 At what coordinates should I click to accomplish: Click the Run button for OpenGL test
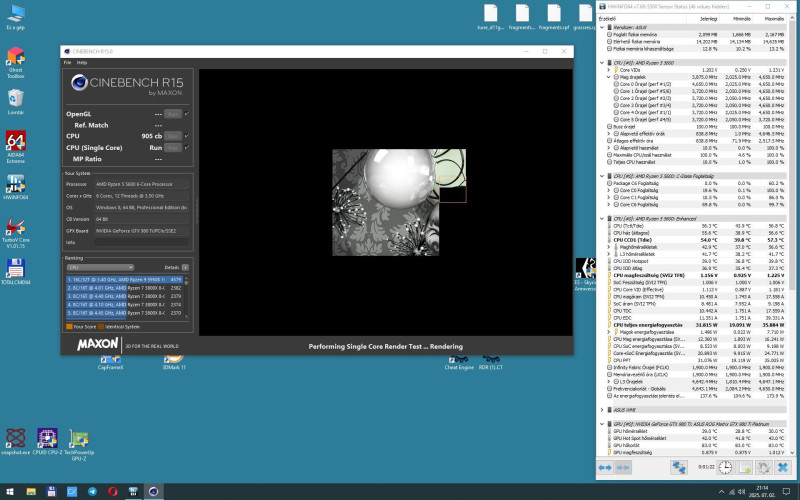(x=172, y=114)
